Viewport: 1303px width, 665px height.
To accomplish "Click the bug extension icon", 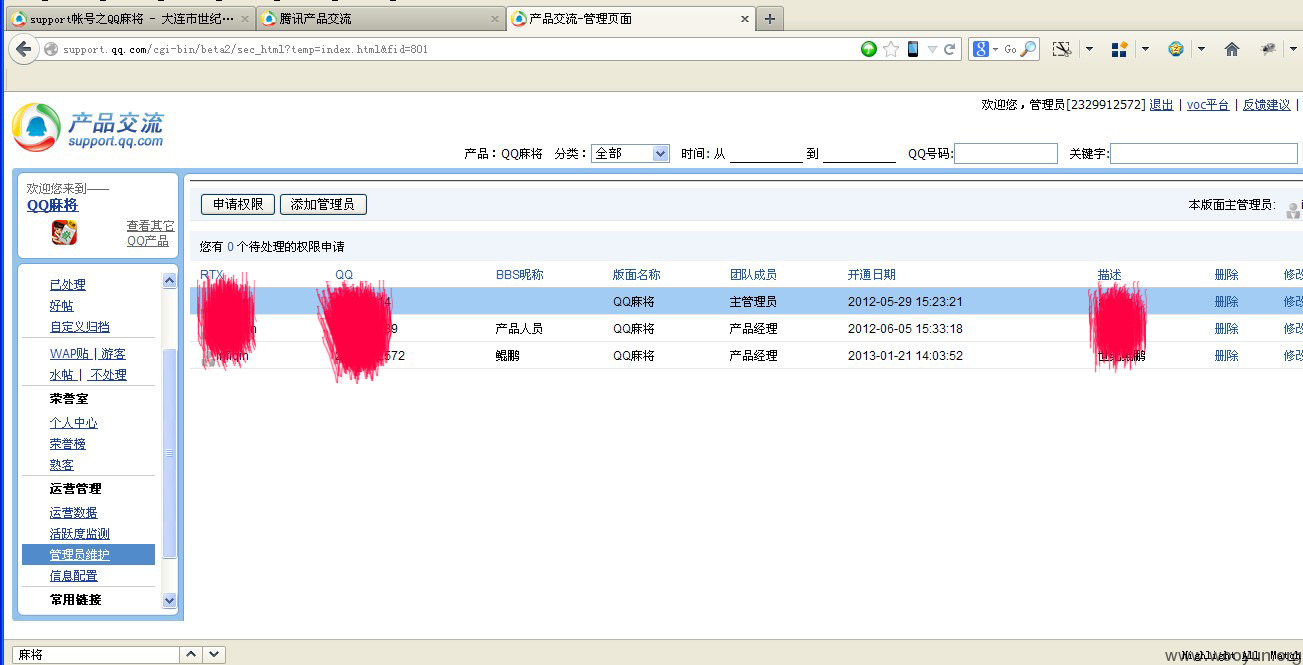I will coord(1268,49).
